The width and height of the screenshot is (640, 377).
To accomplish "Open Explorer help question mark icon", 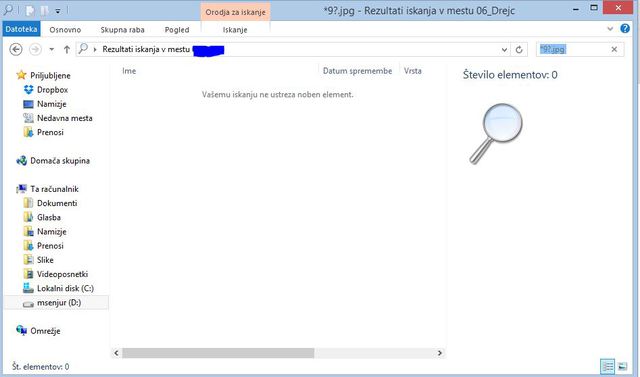I will click(x=625, y=28).
